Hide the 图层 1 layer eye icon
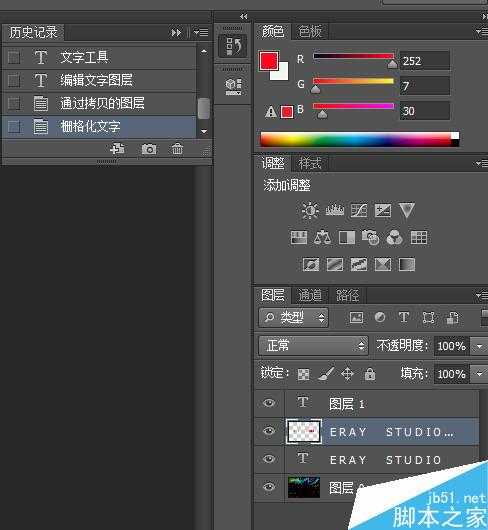The image size is (488, 530). tap(269, 403)
